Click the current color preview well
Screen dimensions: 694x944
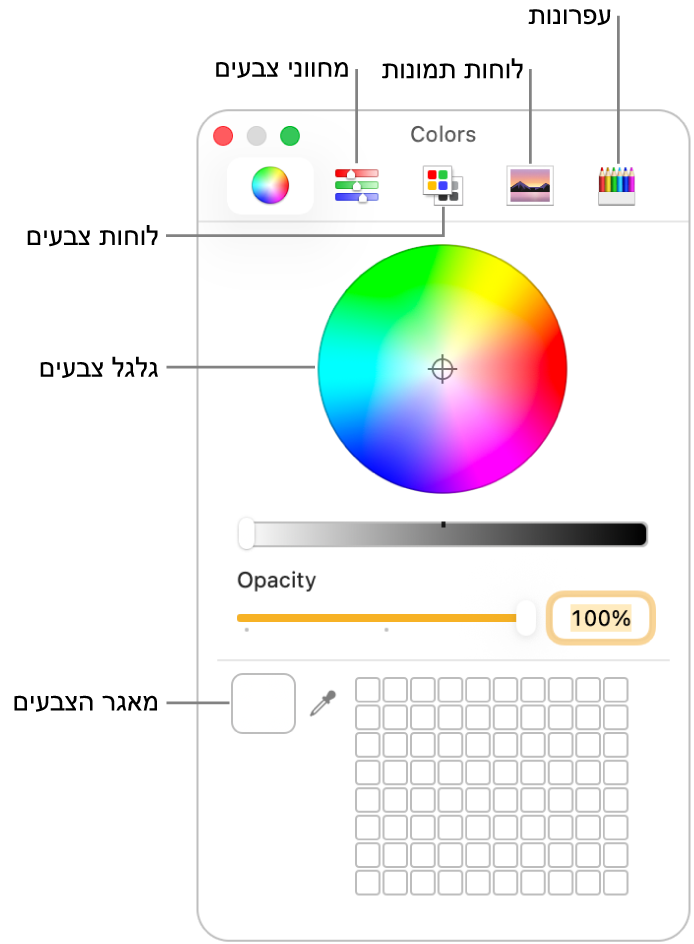263,704
